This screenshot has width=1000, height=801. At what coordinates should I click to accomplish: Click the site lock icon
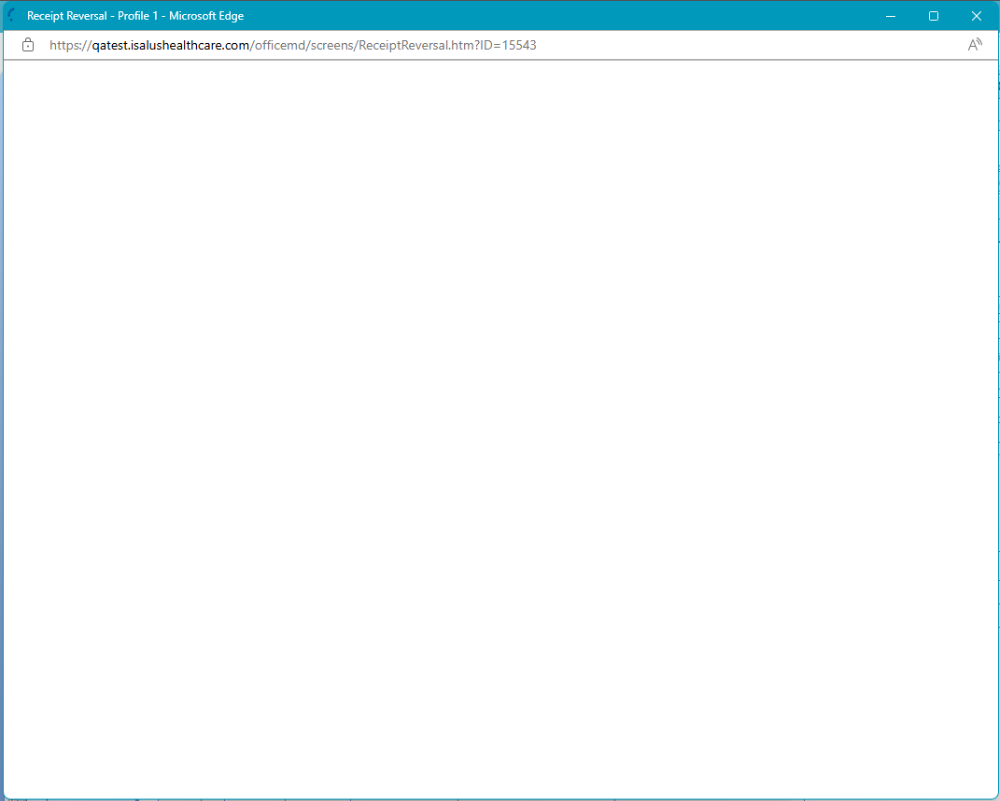(27, 45)
